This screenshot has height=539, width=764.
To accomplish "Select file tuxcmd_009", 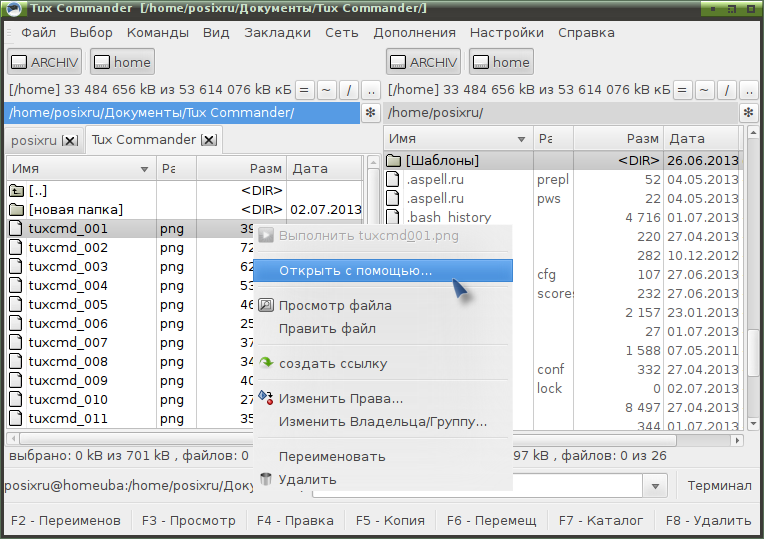I will click(x=131, y=381).
